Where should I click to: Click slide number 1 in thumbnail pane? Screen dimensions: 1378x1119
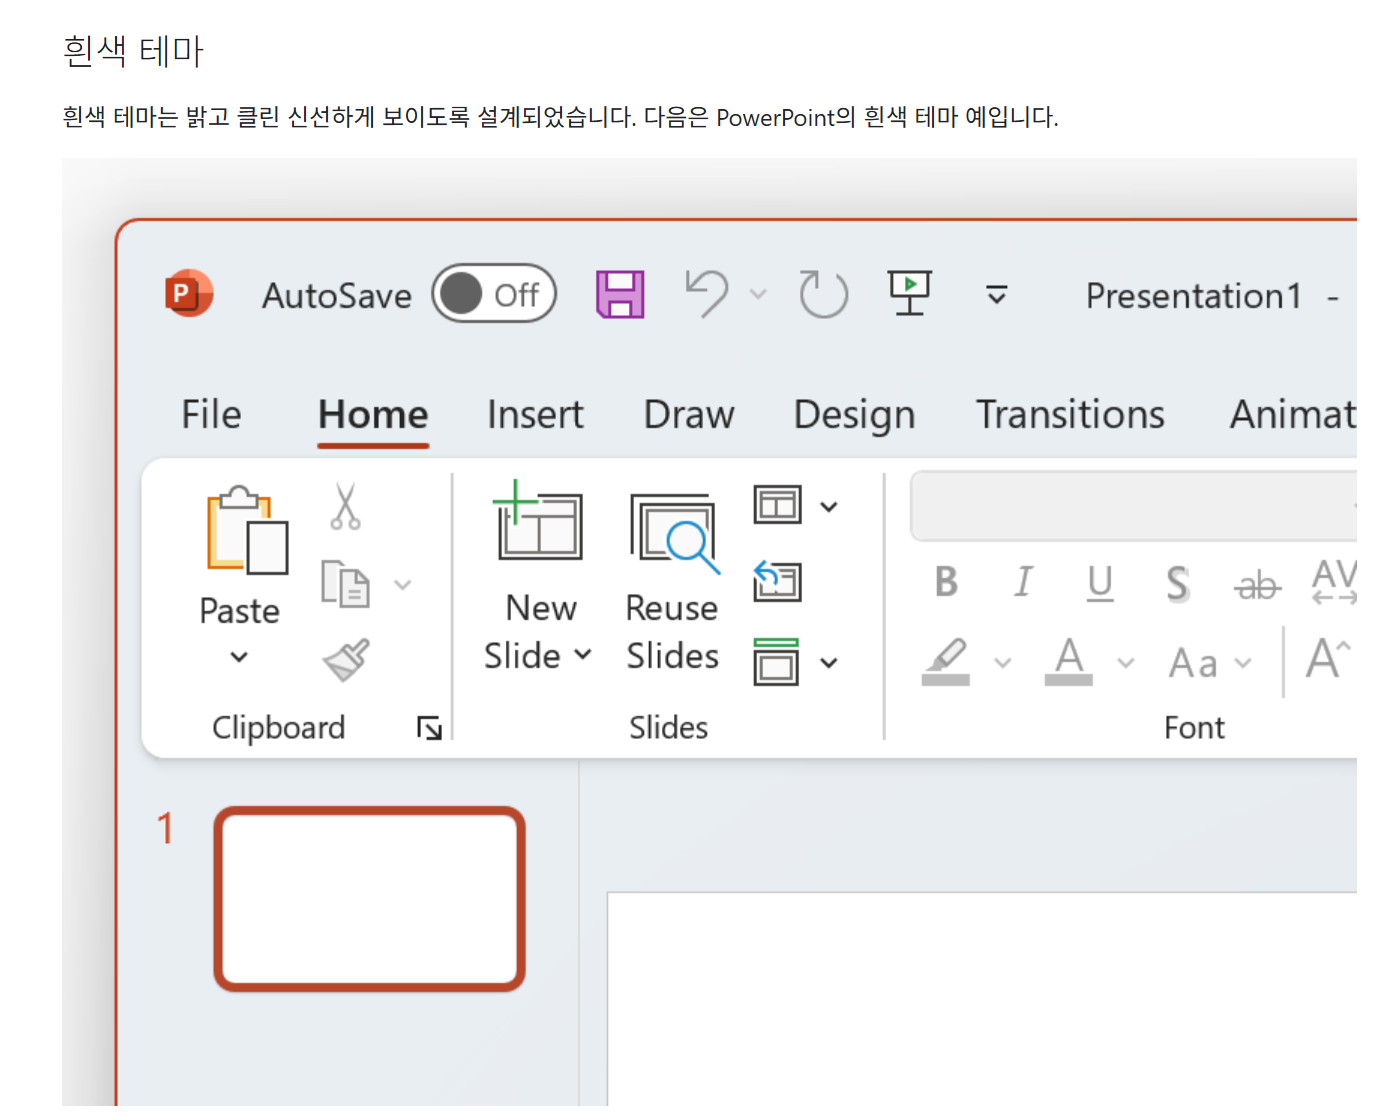pos(166,828)
